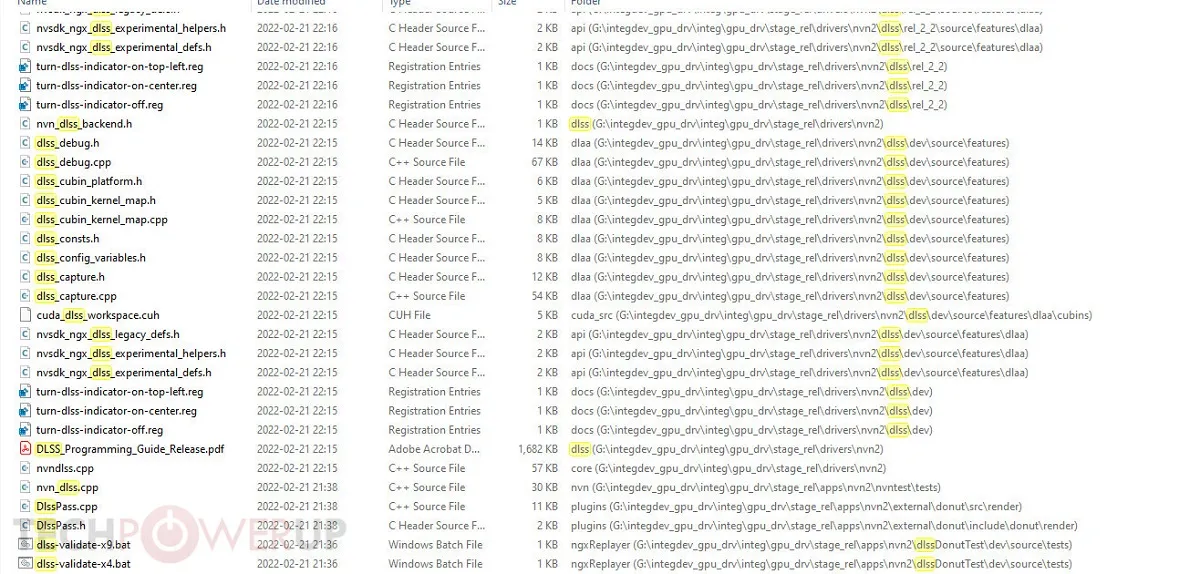Viewport: 1200px width, 574px height.
Task: Click the nvsdk_ngx_dlss_legacy_defs.h file icon
Action: coord(26,334)
